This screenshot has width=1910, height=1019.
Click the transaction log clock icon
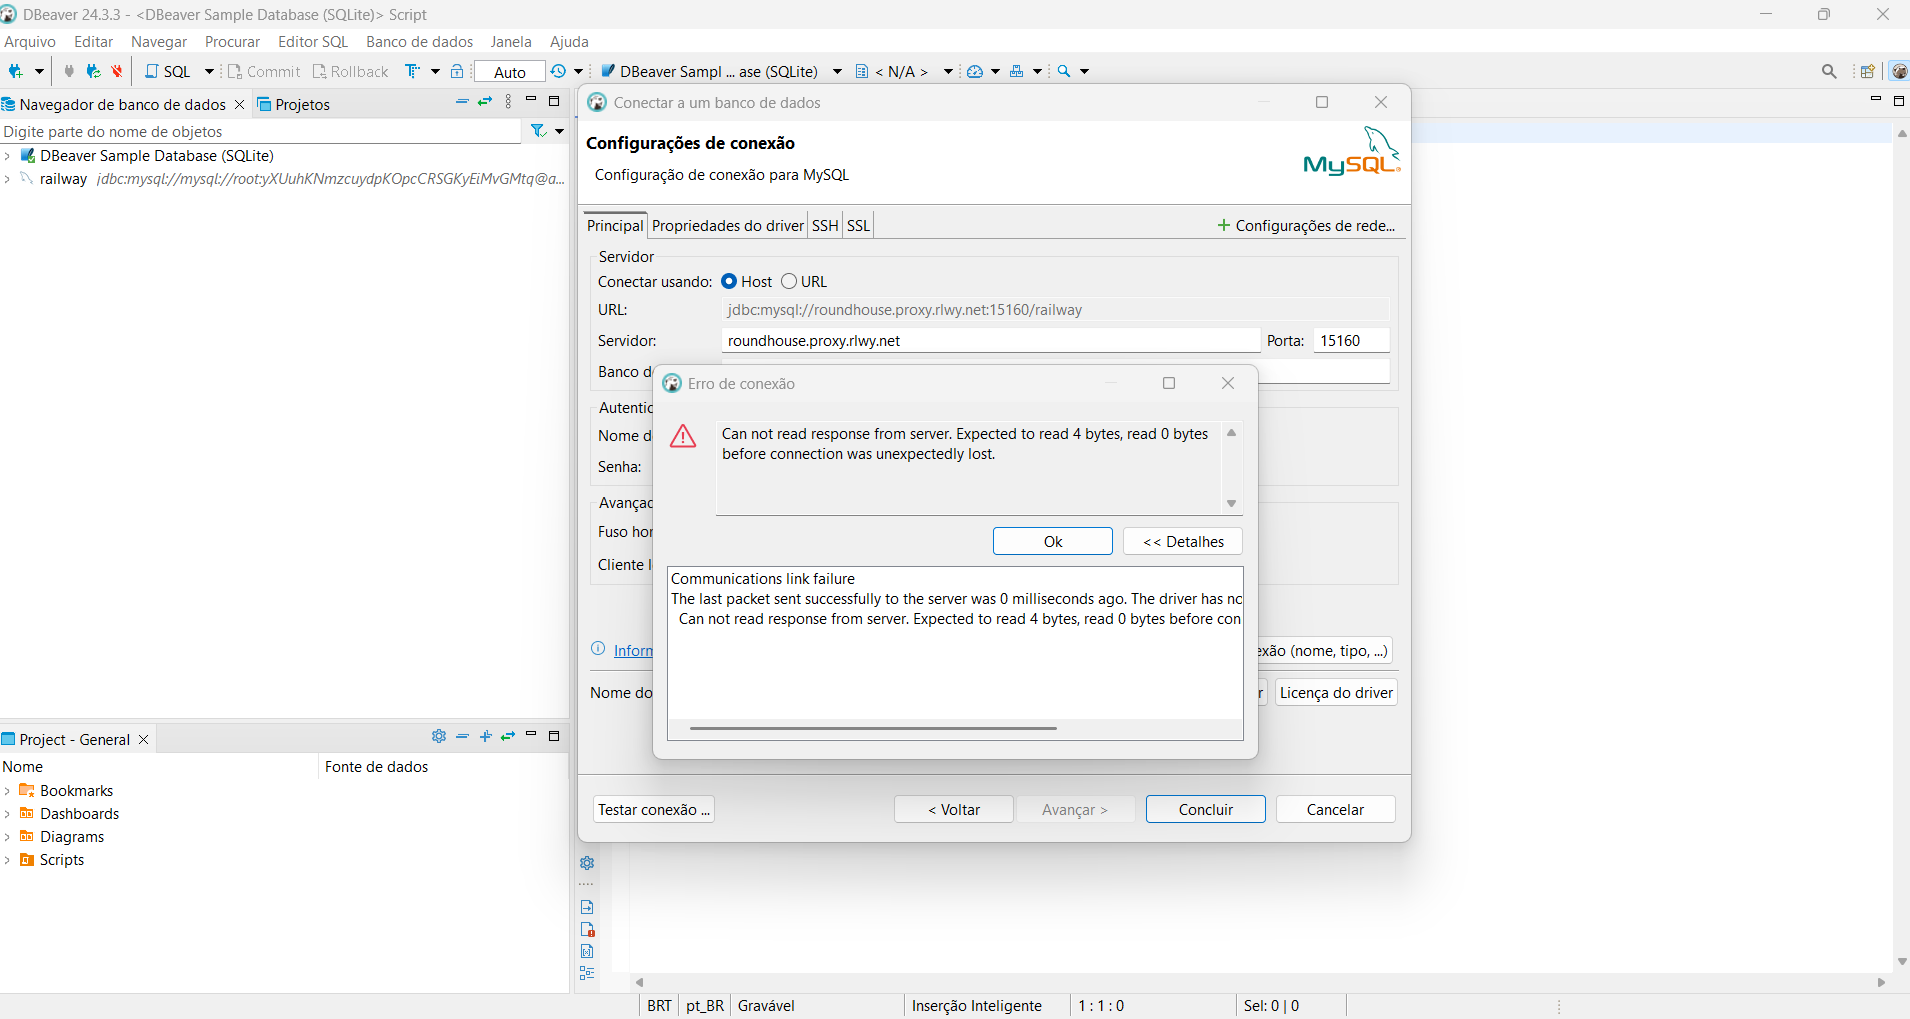point(558,71)
